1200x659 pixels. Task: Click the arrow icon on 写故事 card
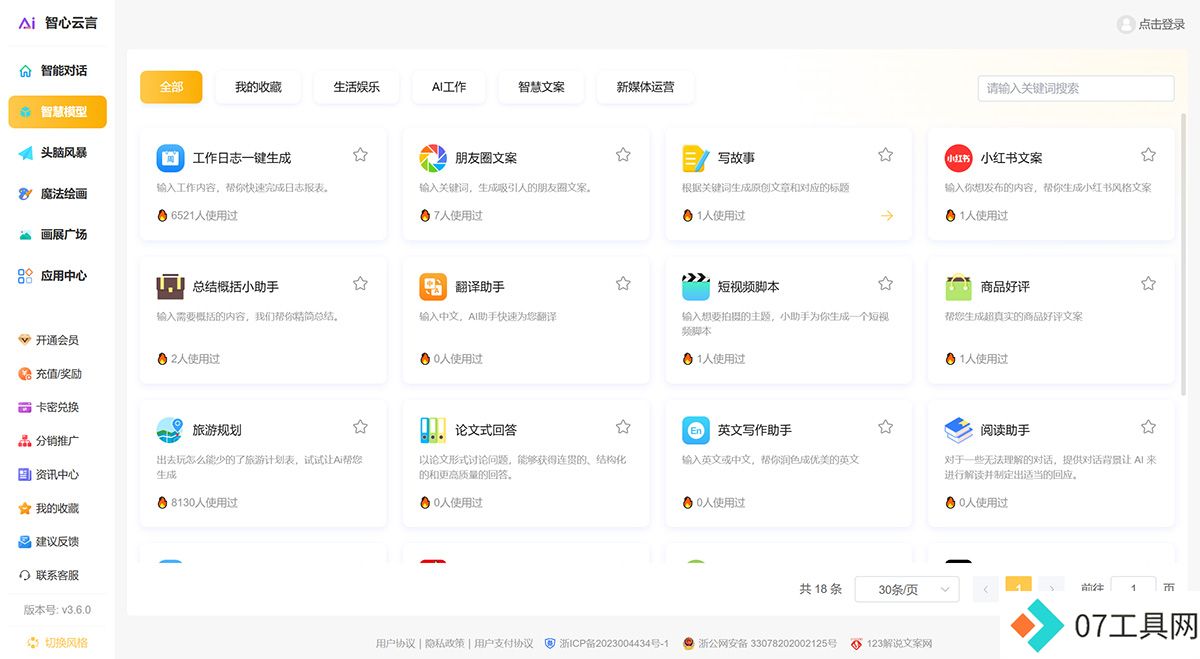tap(886, 215)
